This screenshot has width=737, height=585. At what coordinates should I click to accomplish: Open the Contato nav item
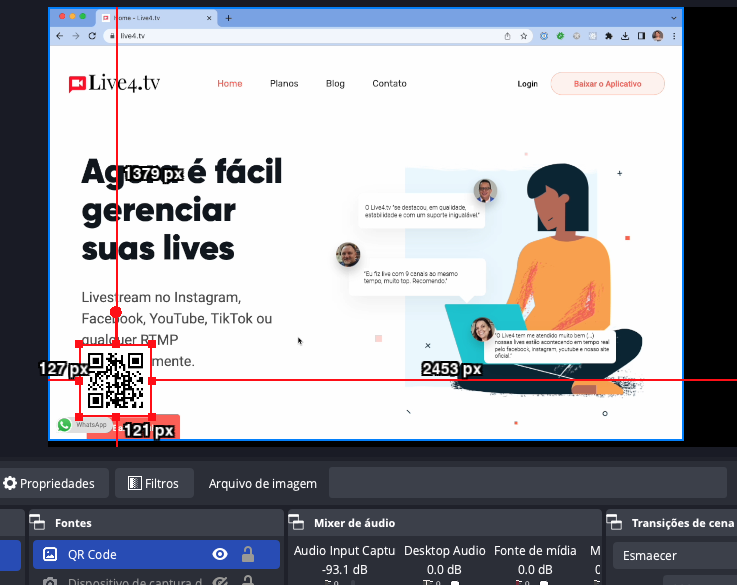tap(389, 84)
